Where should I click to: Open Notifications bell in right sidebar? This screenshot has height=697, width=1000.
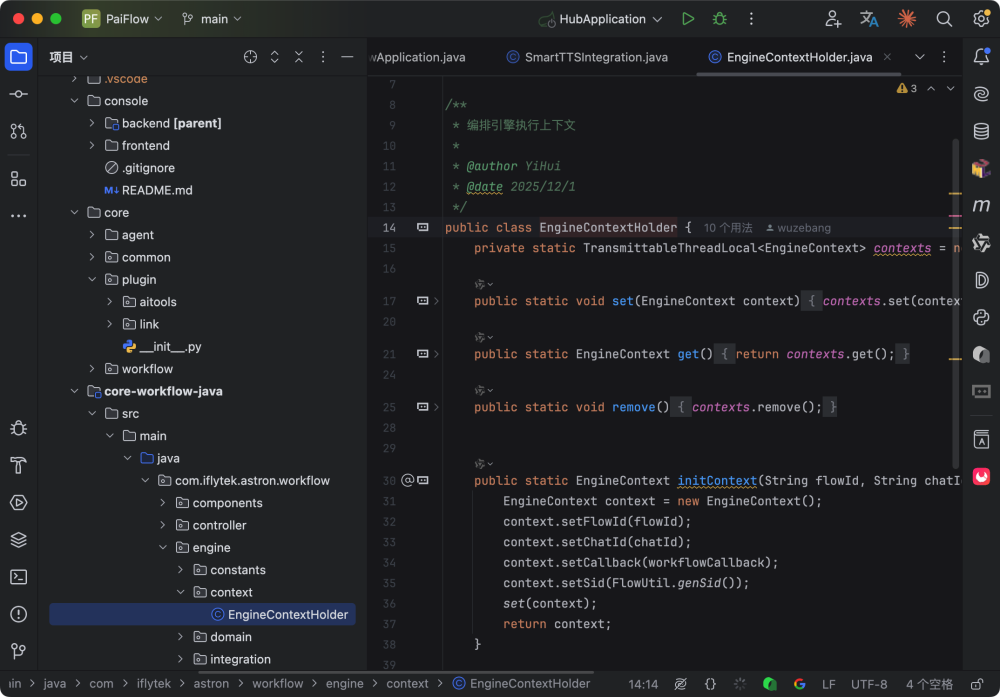click(981, 57)
